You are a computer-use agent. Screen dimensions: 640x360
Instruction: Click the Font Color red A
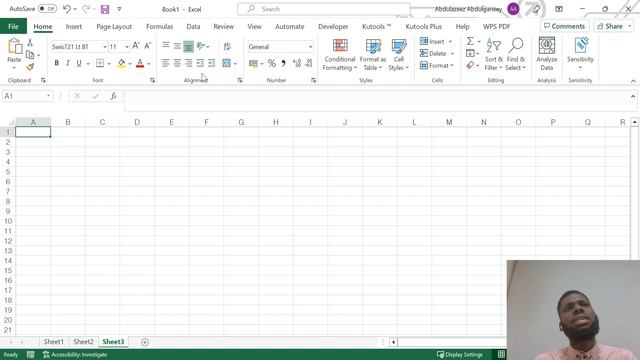click(x=140, y=63)
